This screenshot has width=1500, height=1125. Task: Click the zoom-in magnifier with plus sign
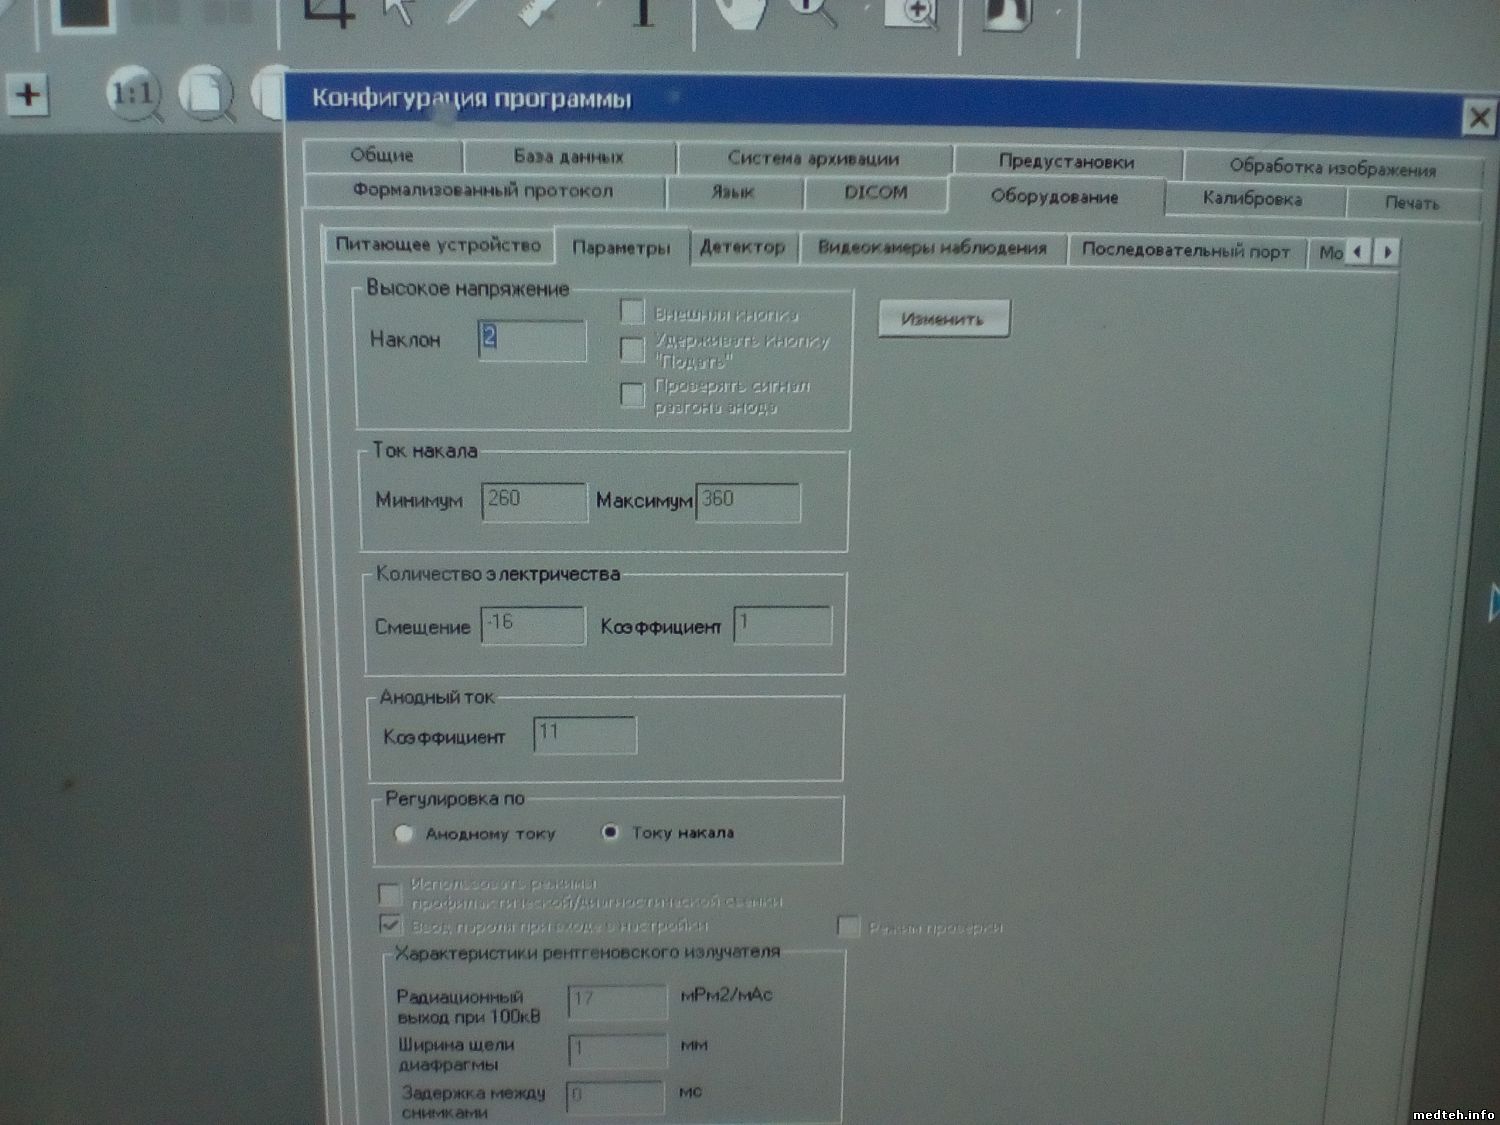click(914, 12)
